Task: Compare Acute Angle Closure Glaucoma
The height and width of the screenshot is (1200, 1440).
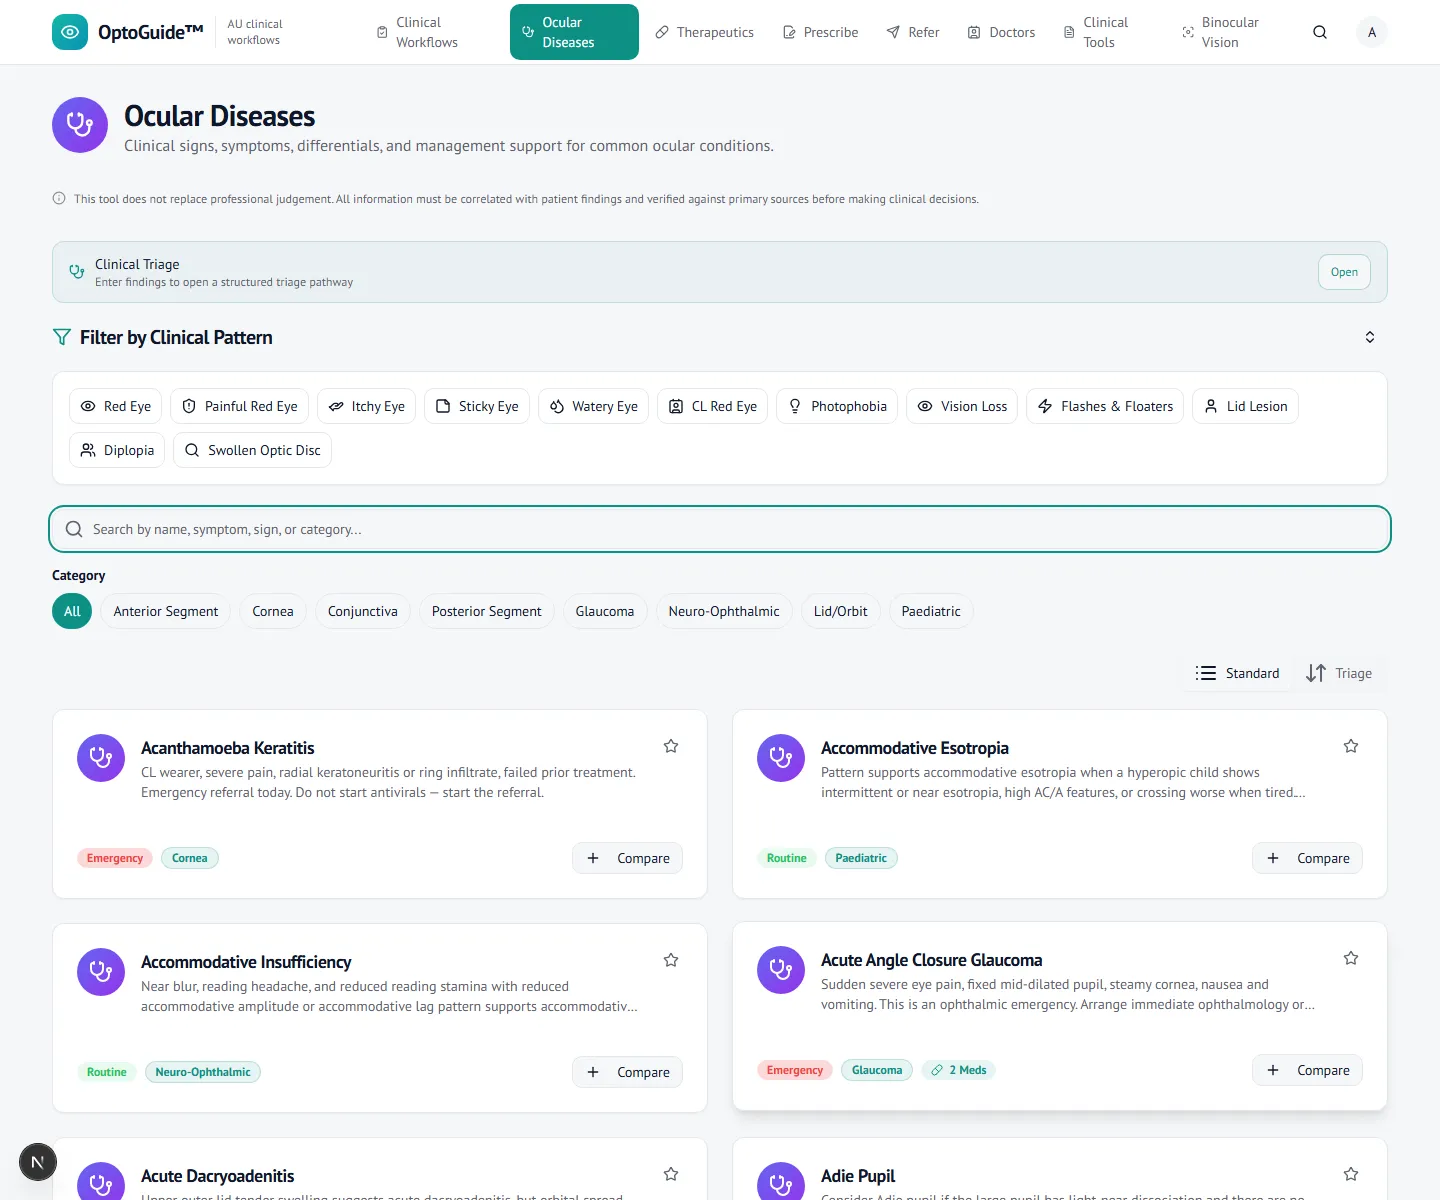Action: (1308, 1070)
